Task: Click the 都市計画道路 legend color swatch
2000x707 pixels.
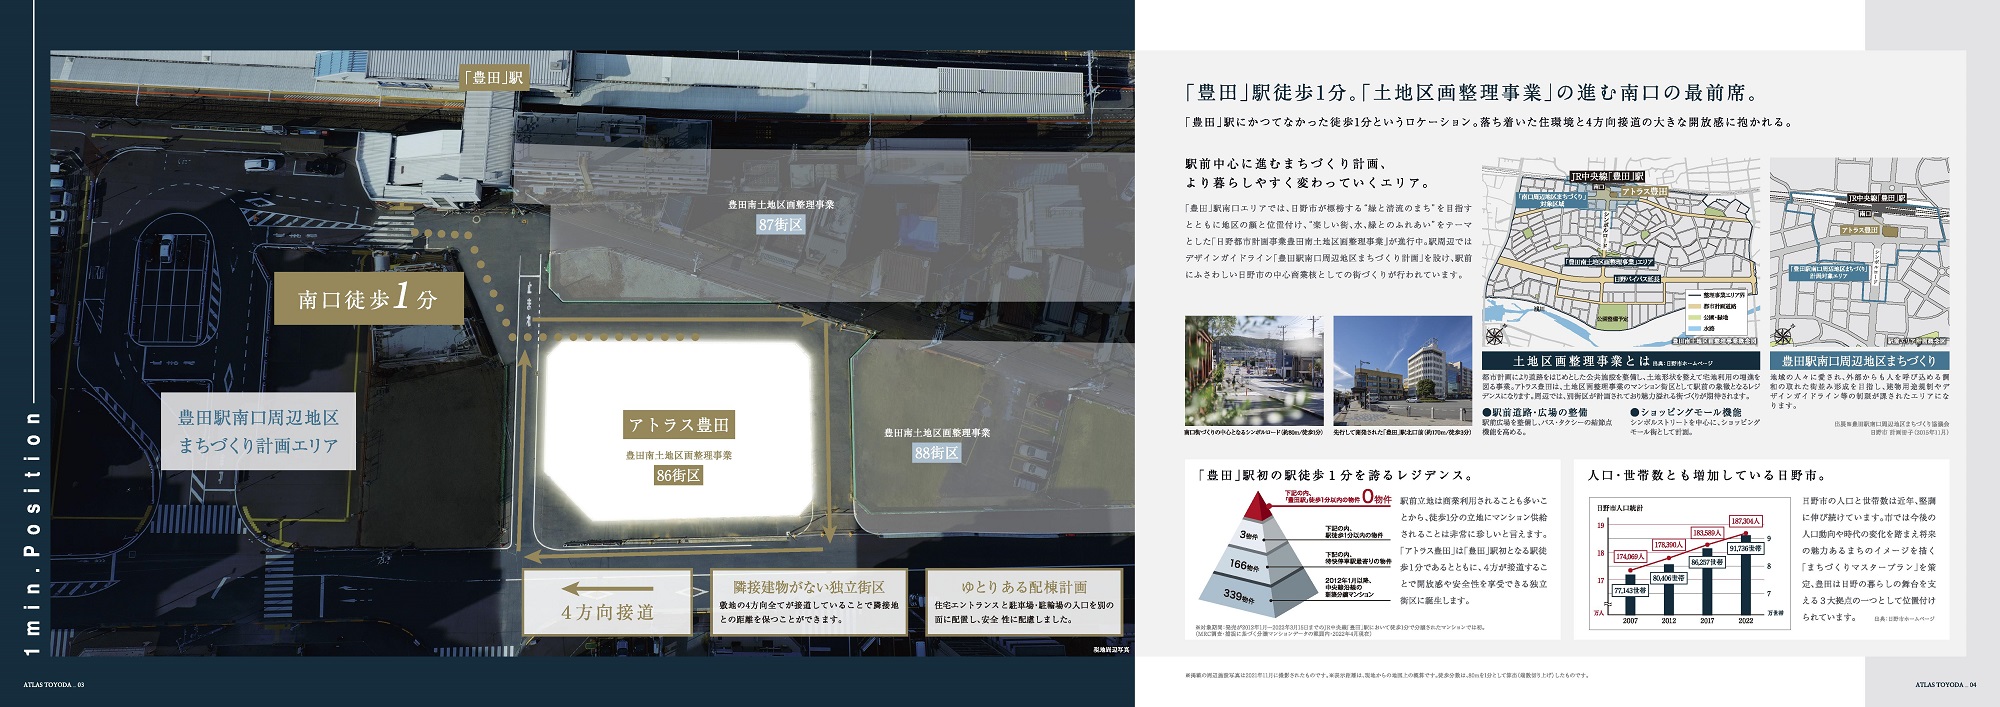Action: tap(1696, 306)
